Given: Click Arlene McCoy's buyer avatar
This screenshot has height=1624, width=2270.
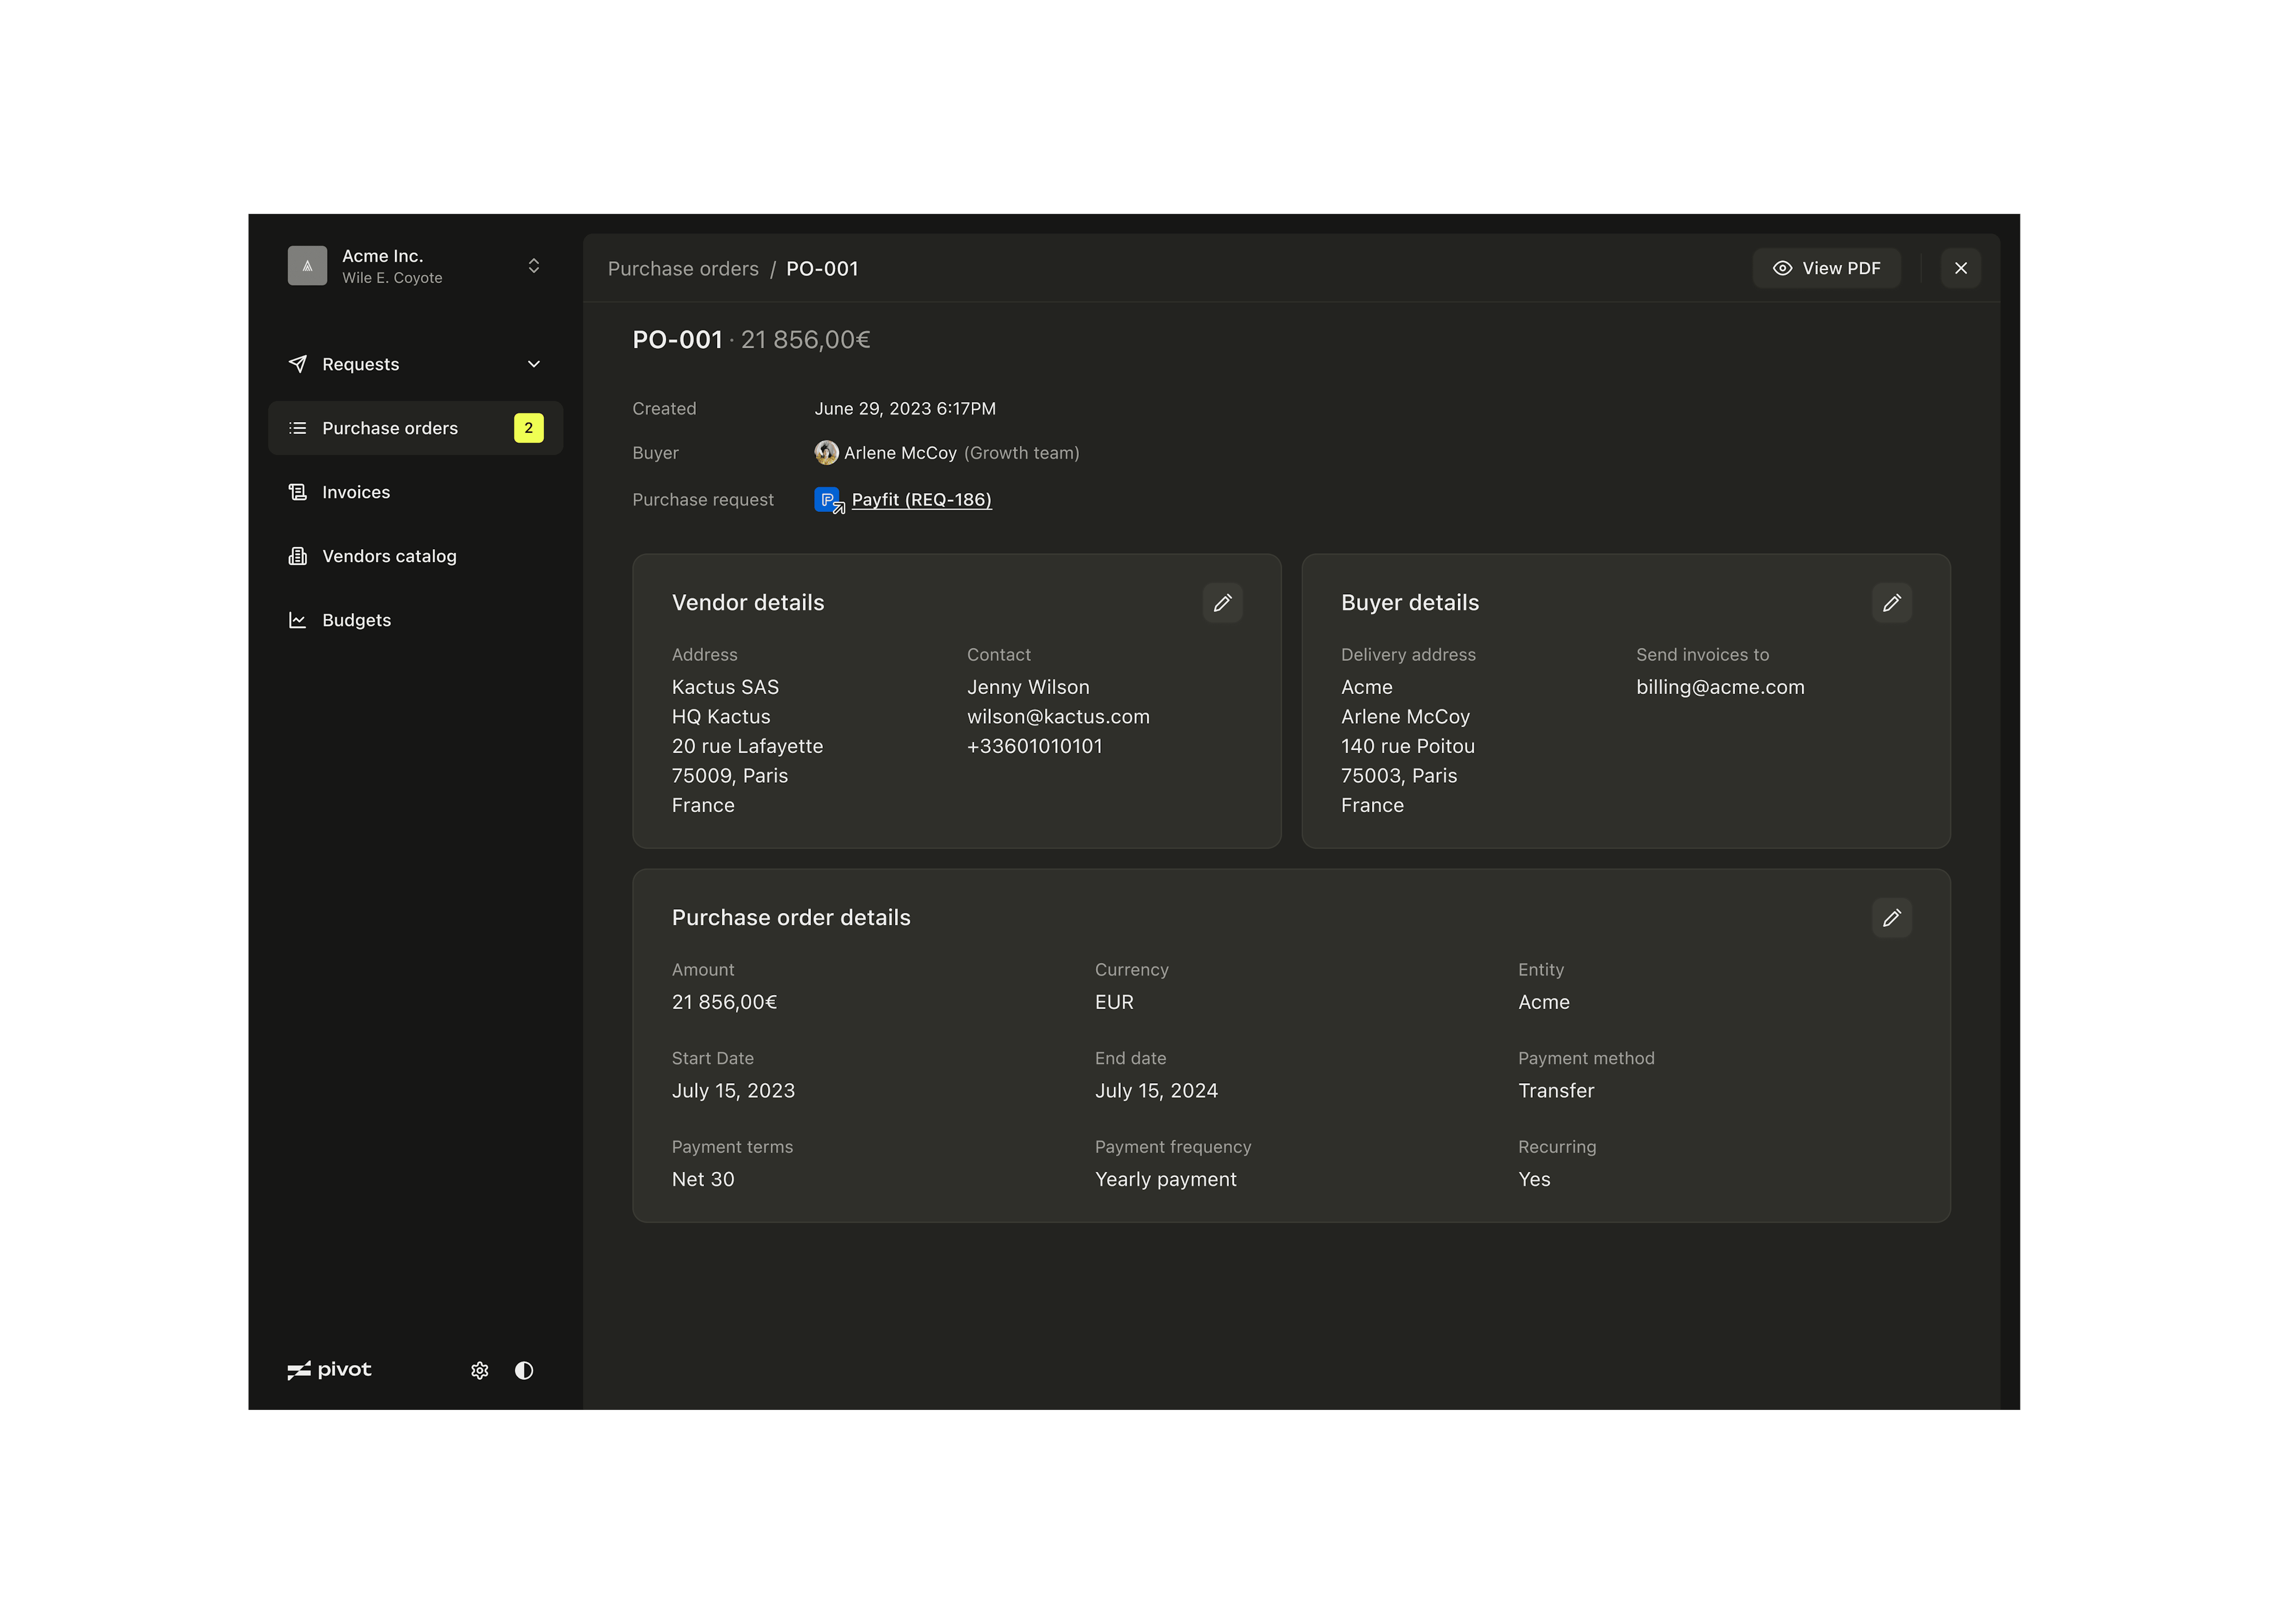Looking at the screenshot, I should click(826, 453).
